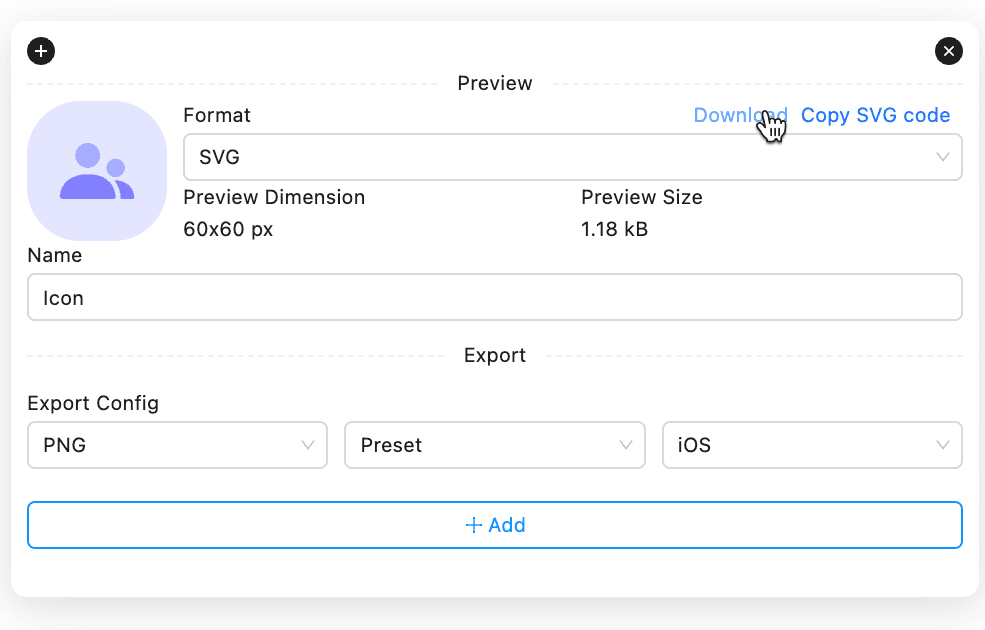Focus the Name input field containing Icon
Screen dimensions: 985x630
tap(494, 297)
